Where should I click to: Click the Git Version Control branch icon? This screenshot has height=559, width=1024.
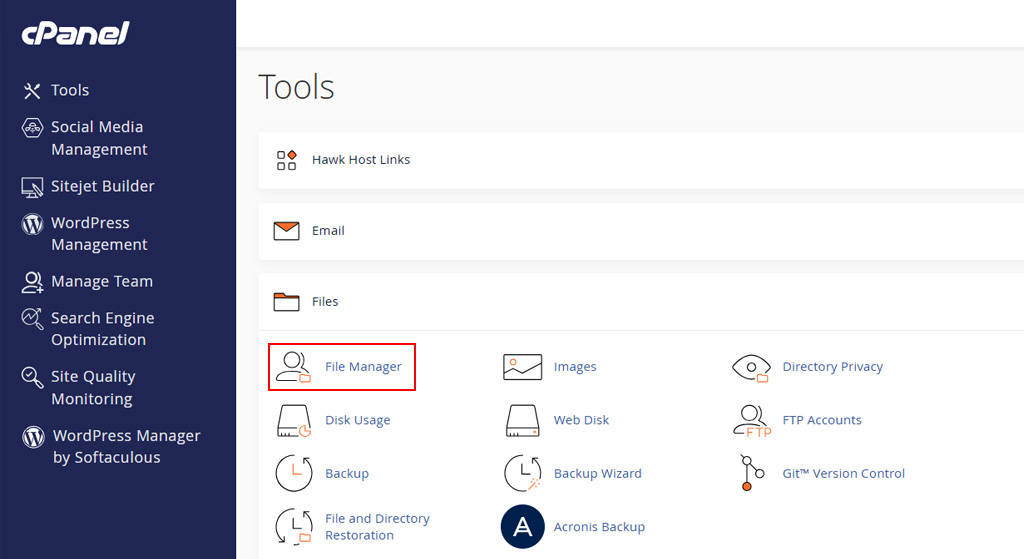(752, 473)
